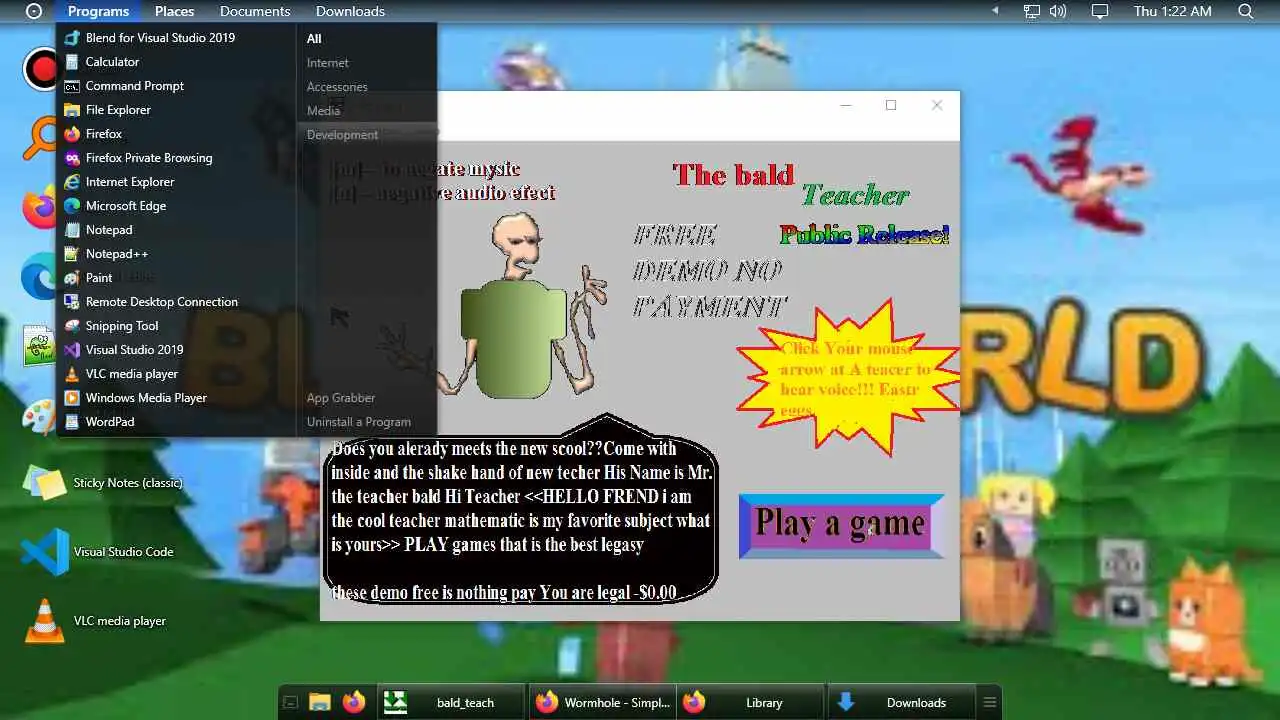Click "The bald" red title text
The image size is (1280, 720).
(734, 176)
